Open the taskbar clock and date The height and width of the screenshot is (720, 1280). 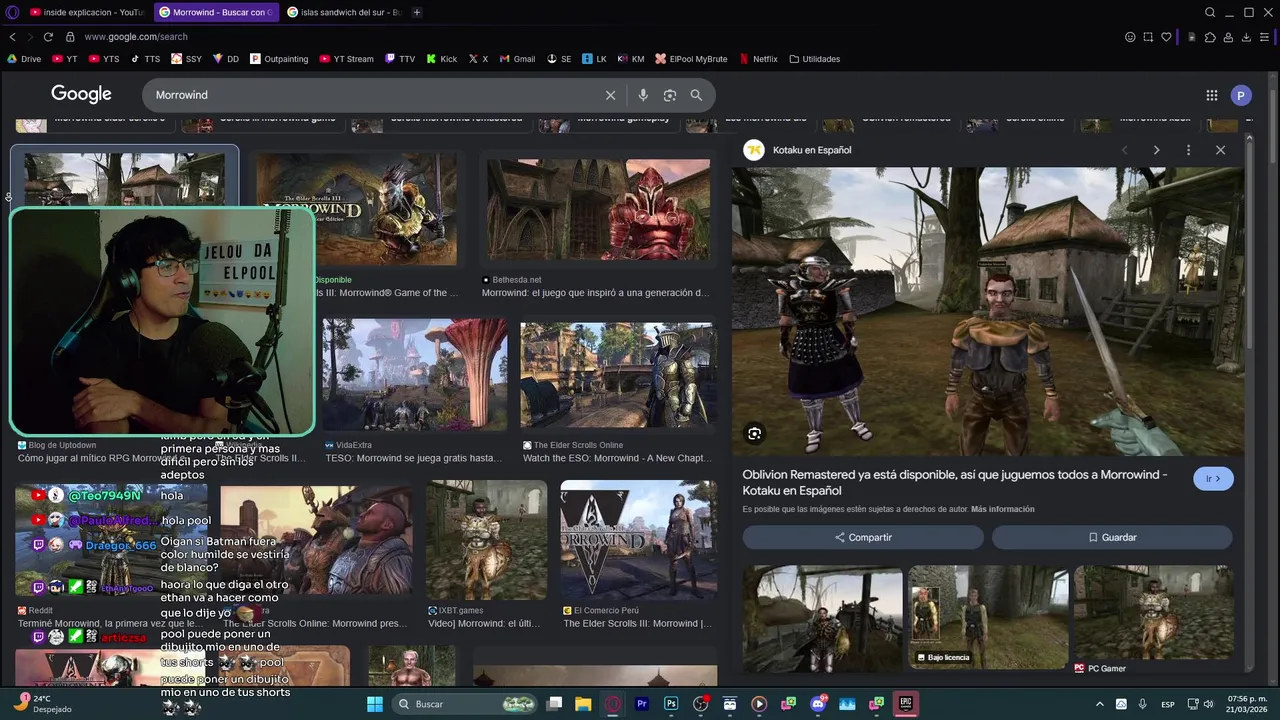1247,704
